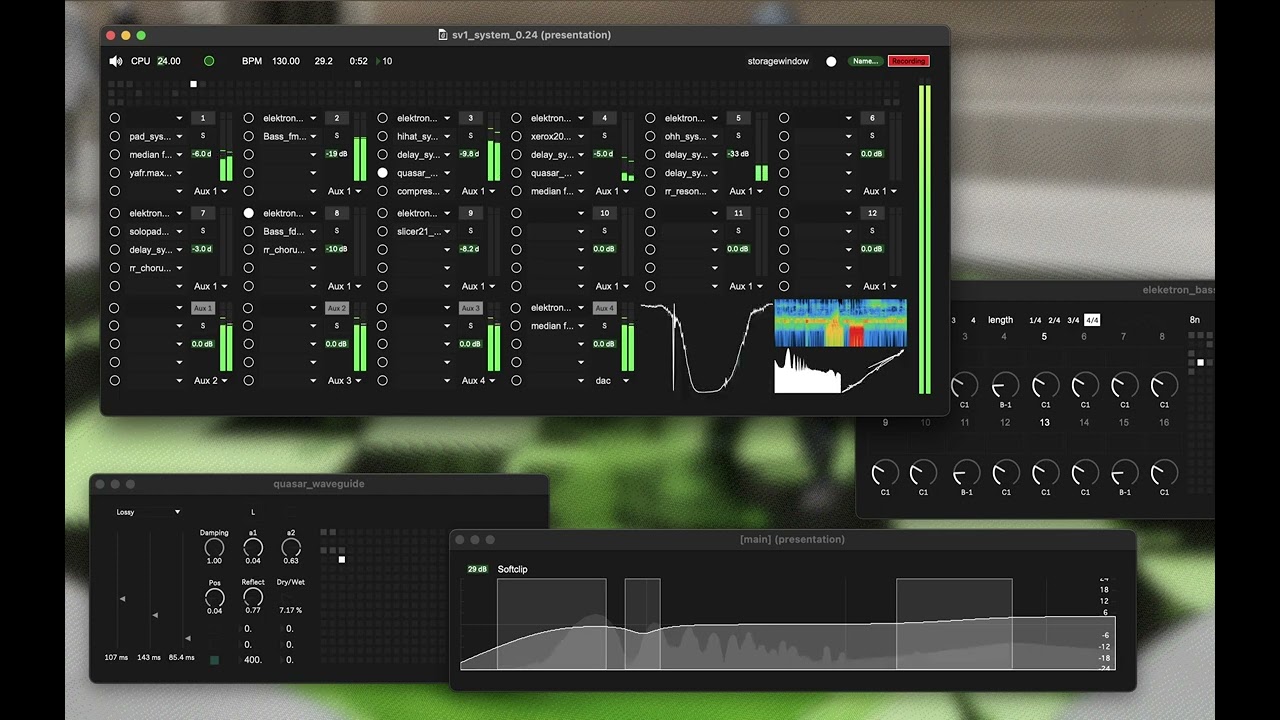The image size is (1280, 720).
Task: Click the small teal square in quasar_waveguide
Action: pyautogui.click(x=214, y=660)
